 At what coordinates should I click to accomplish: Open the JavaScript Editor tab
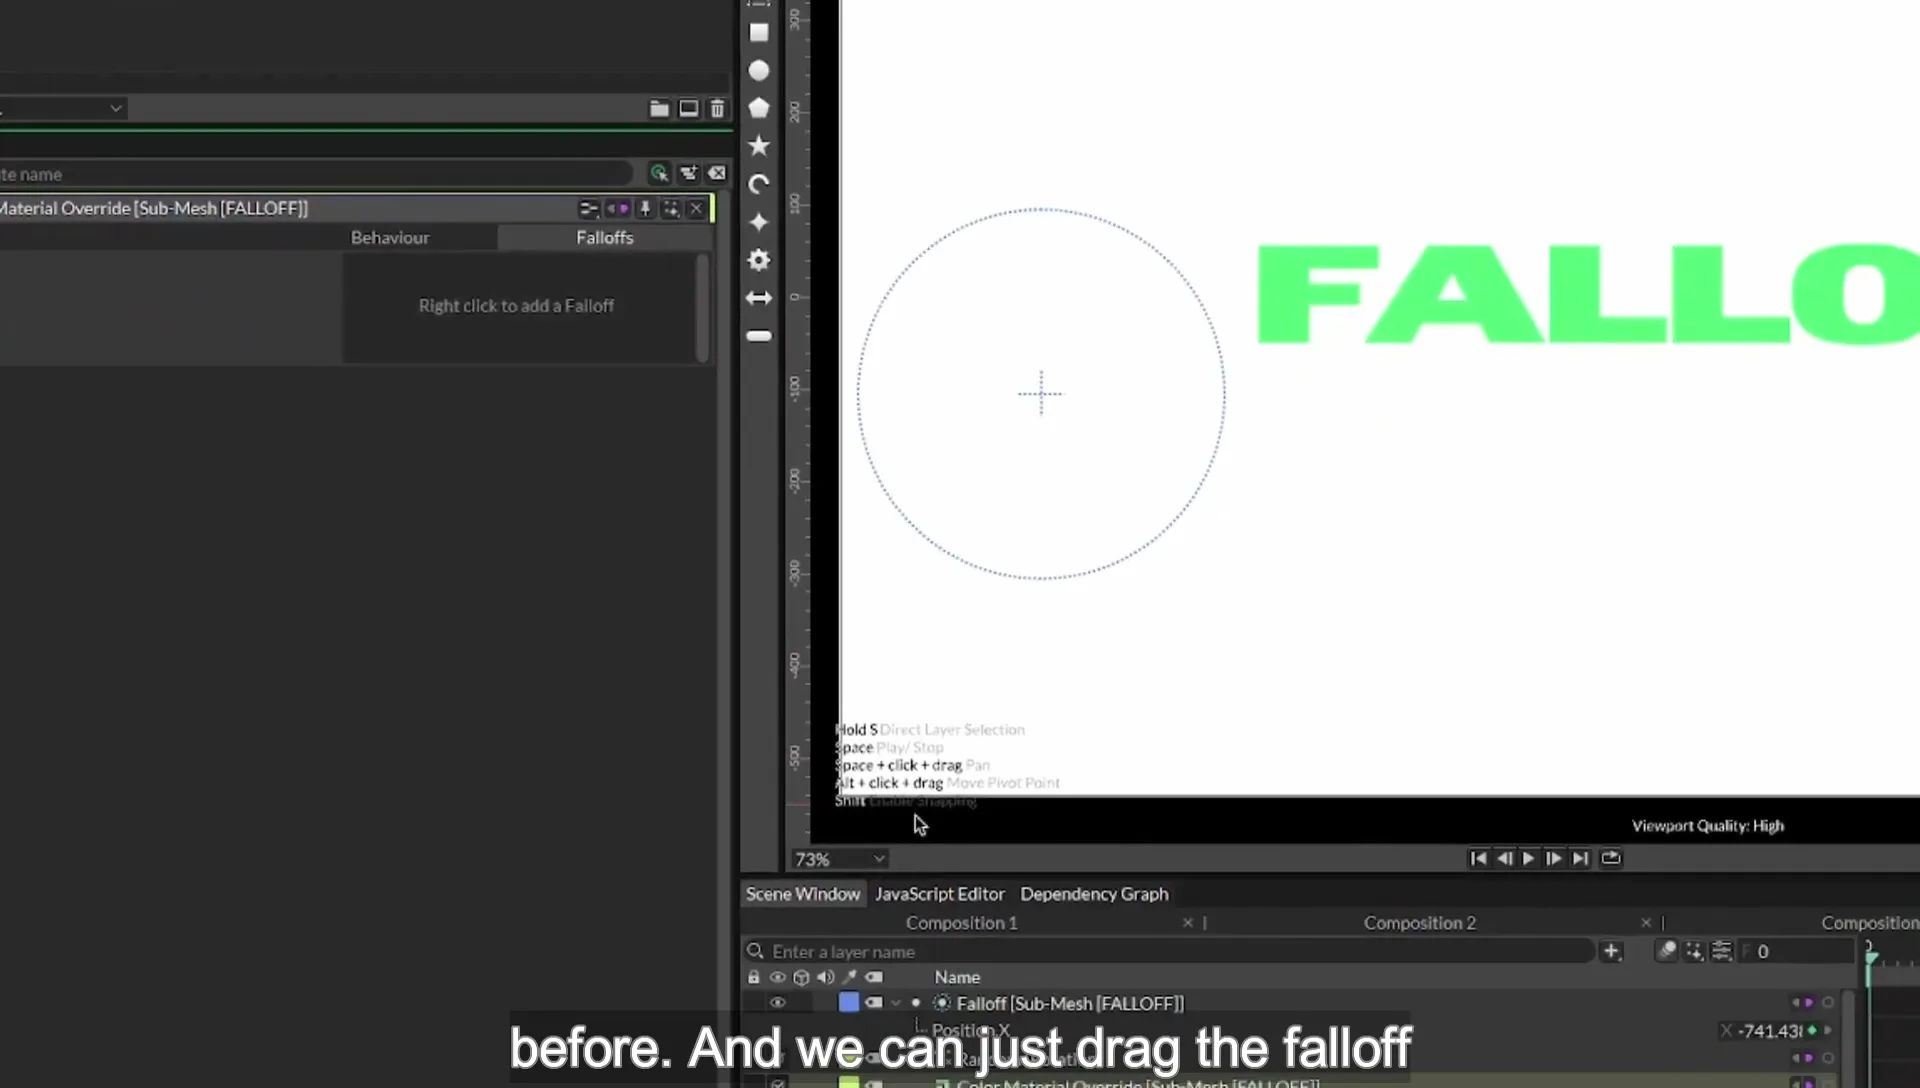pos(939,894)
